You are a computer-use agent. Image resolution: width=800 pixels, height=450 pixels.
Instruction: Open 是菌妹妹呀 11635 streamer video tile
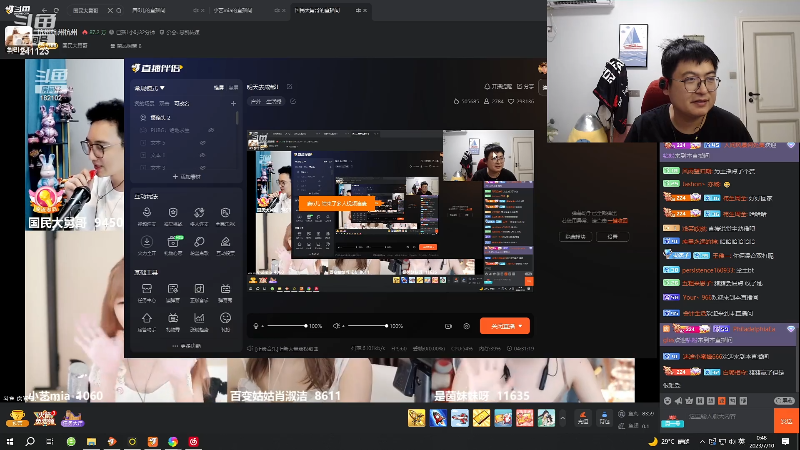tap(533, 380)
